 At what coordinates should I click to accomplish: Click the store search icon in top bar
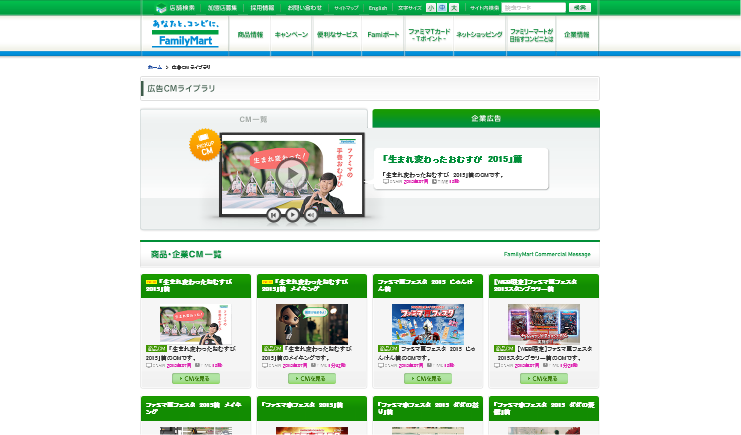(x=161, y=8)
